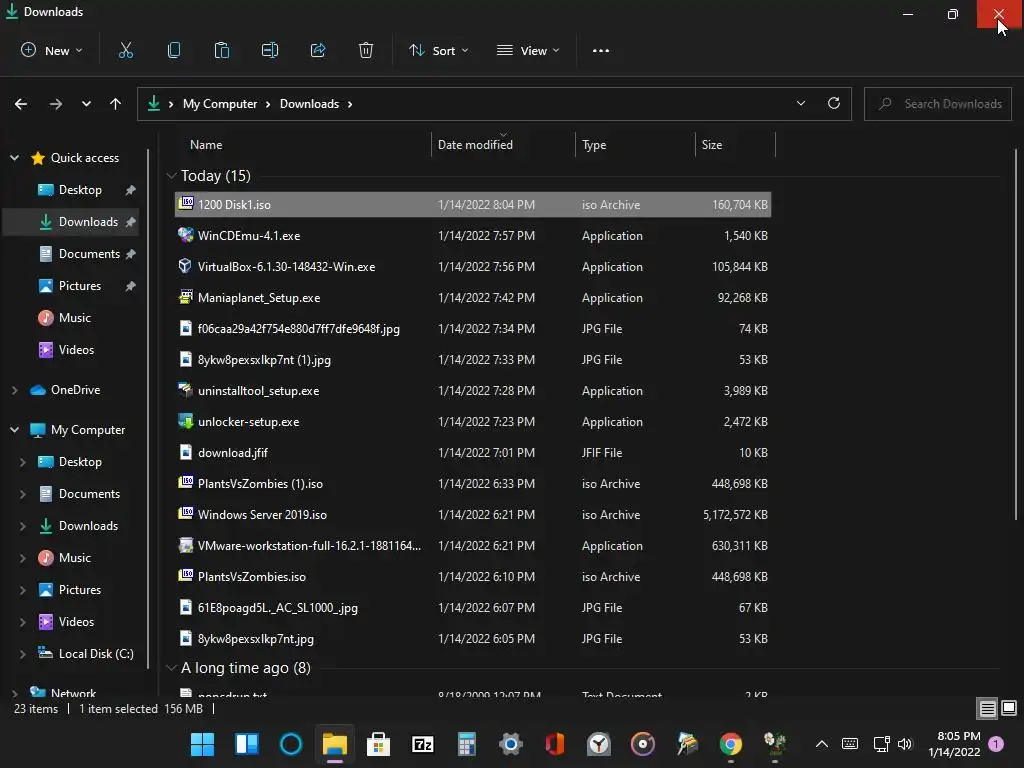Select Pictures under Quick access
This screenshot has height=768, width=1024.
pyautogui.click(x=80, y=286)
